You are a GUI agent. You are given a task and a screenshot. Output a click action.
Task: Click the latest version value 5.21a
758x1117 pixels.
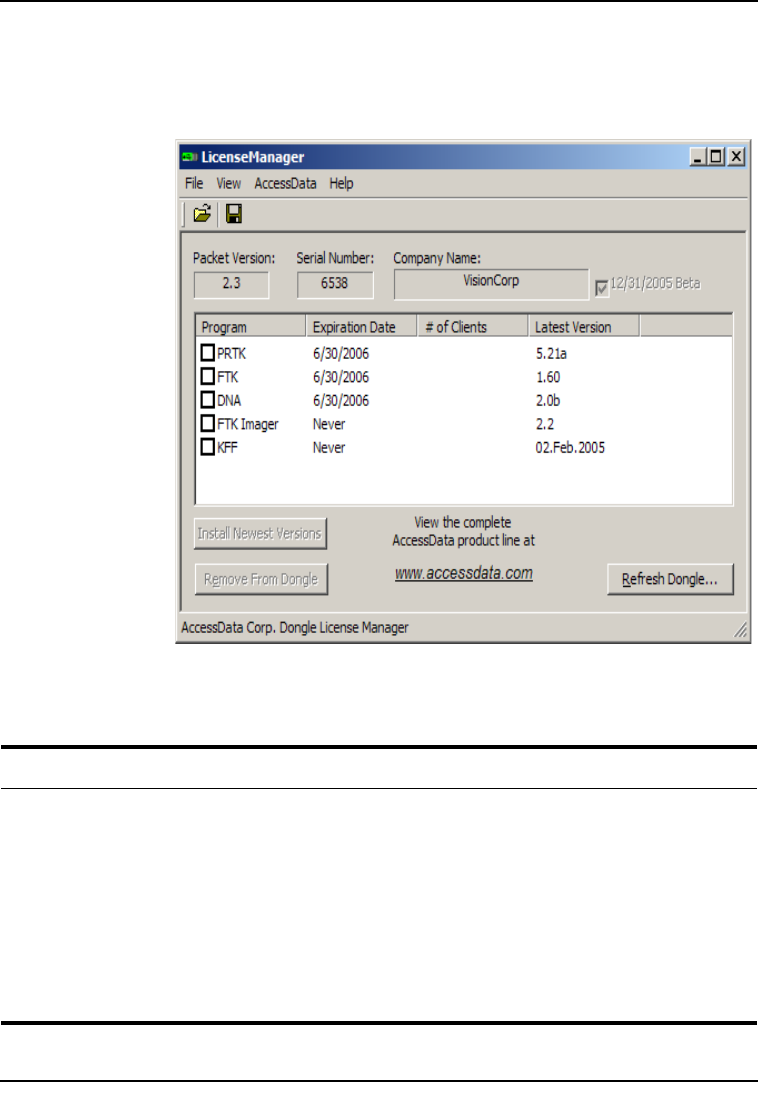(x=551, y=353)
